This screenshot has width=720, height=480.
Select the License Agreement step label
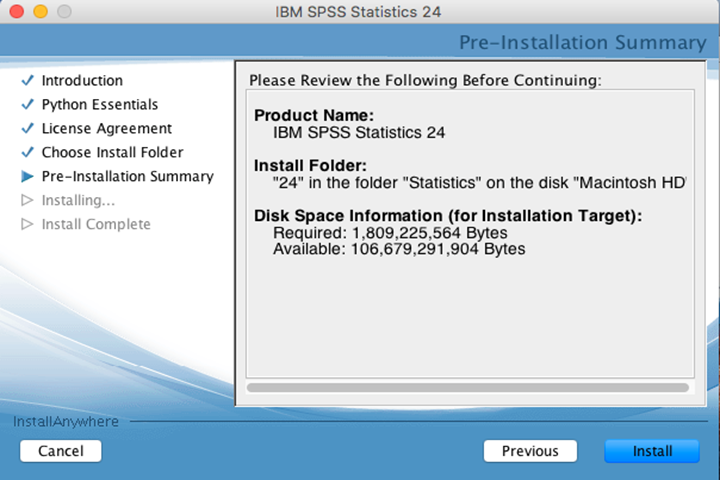coord(107,129)
